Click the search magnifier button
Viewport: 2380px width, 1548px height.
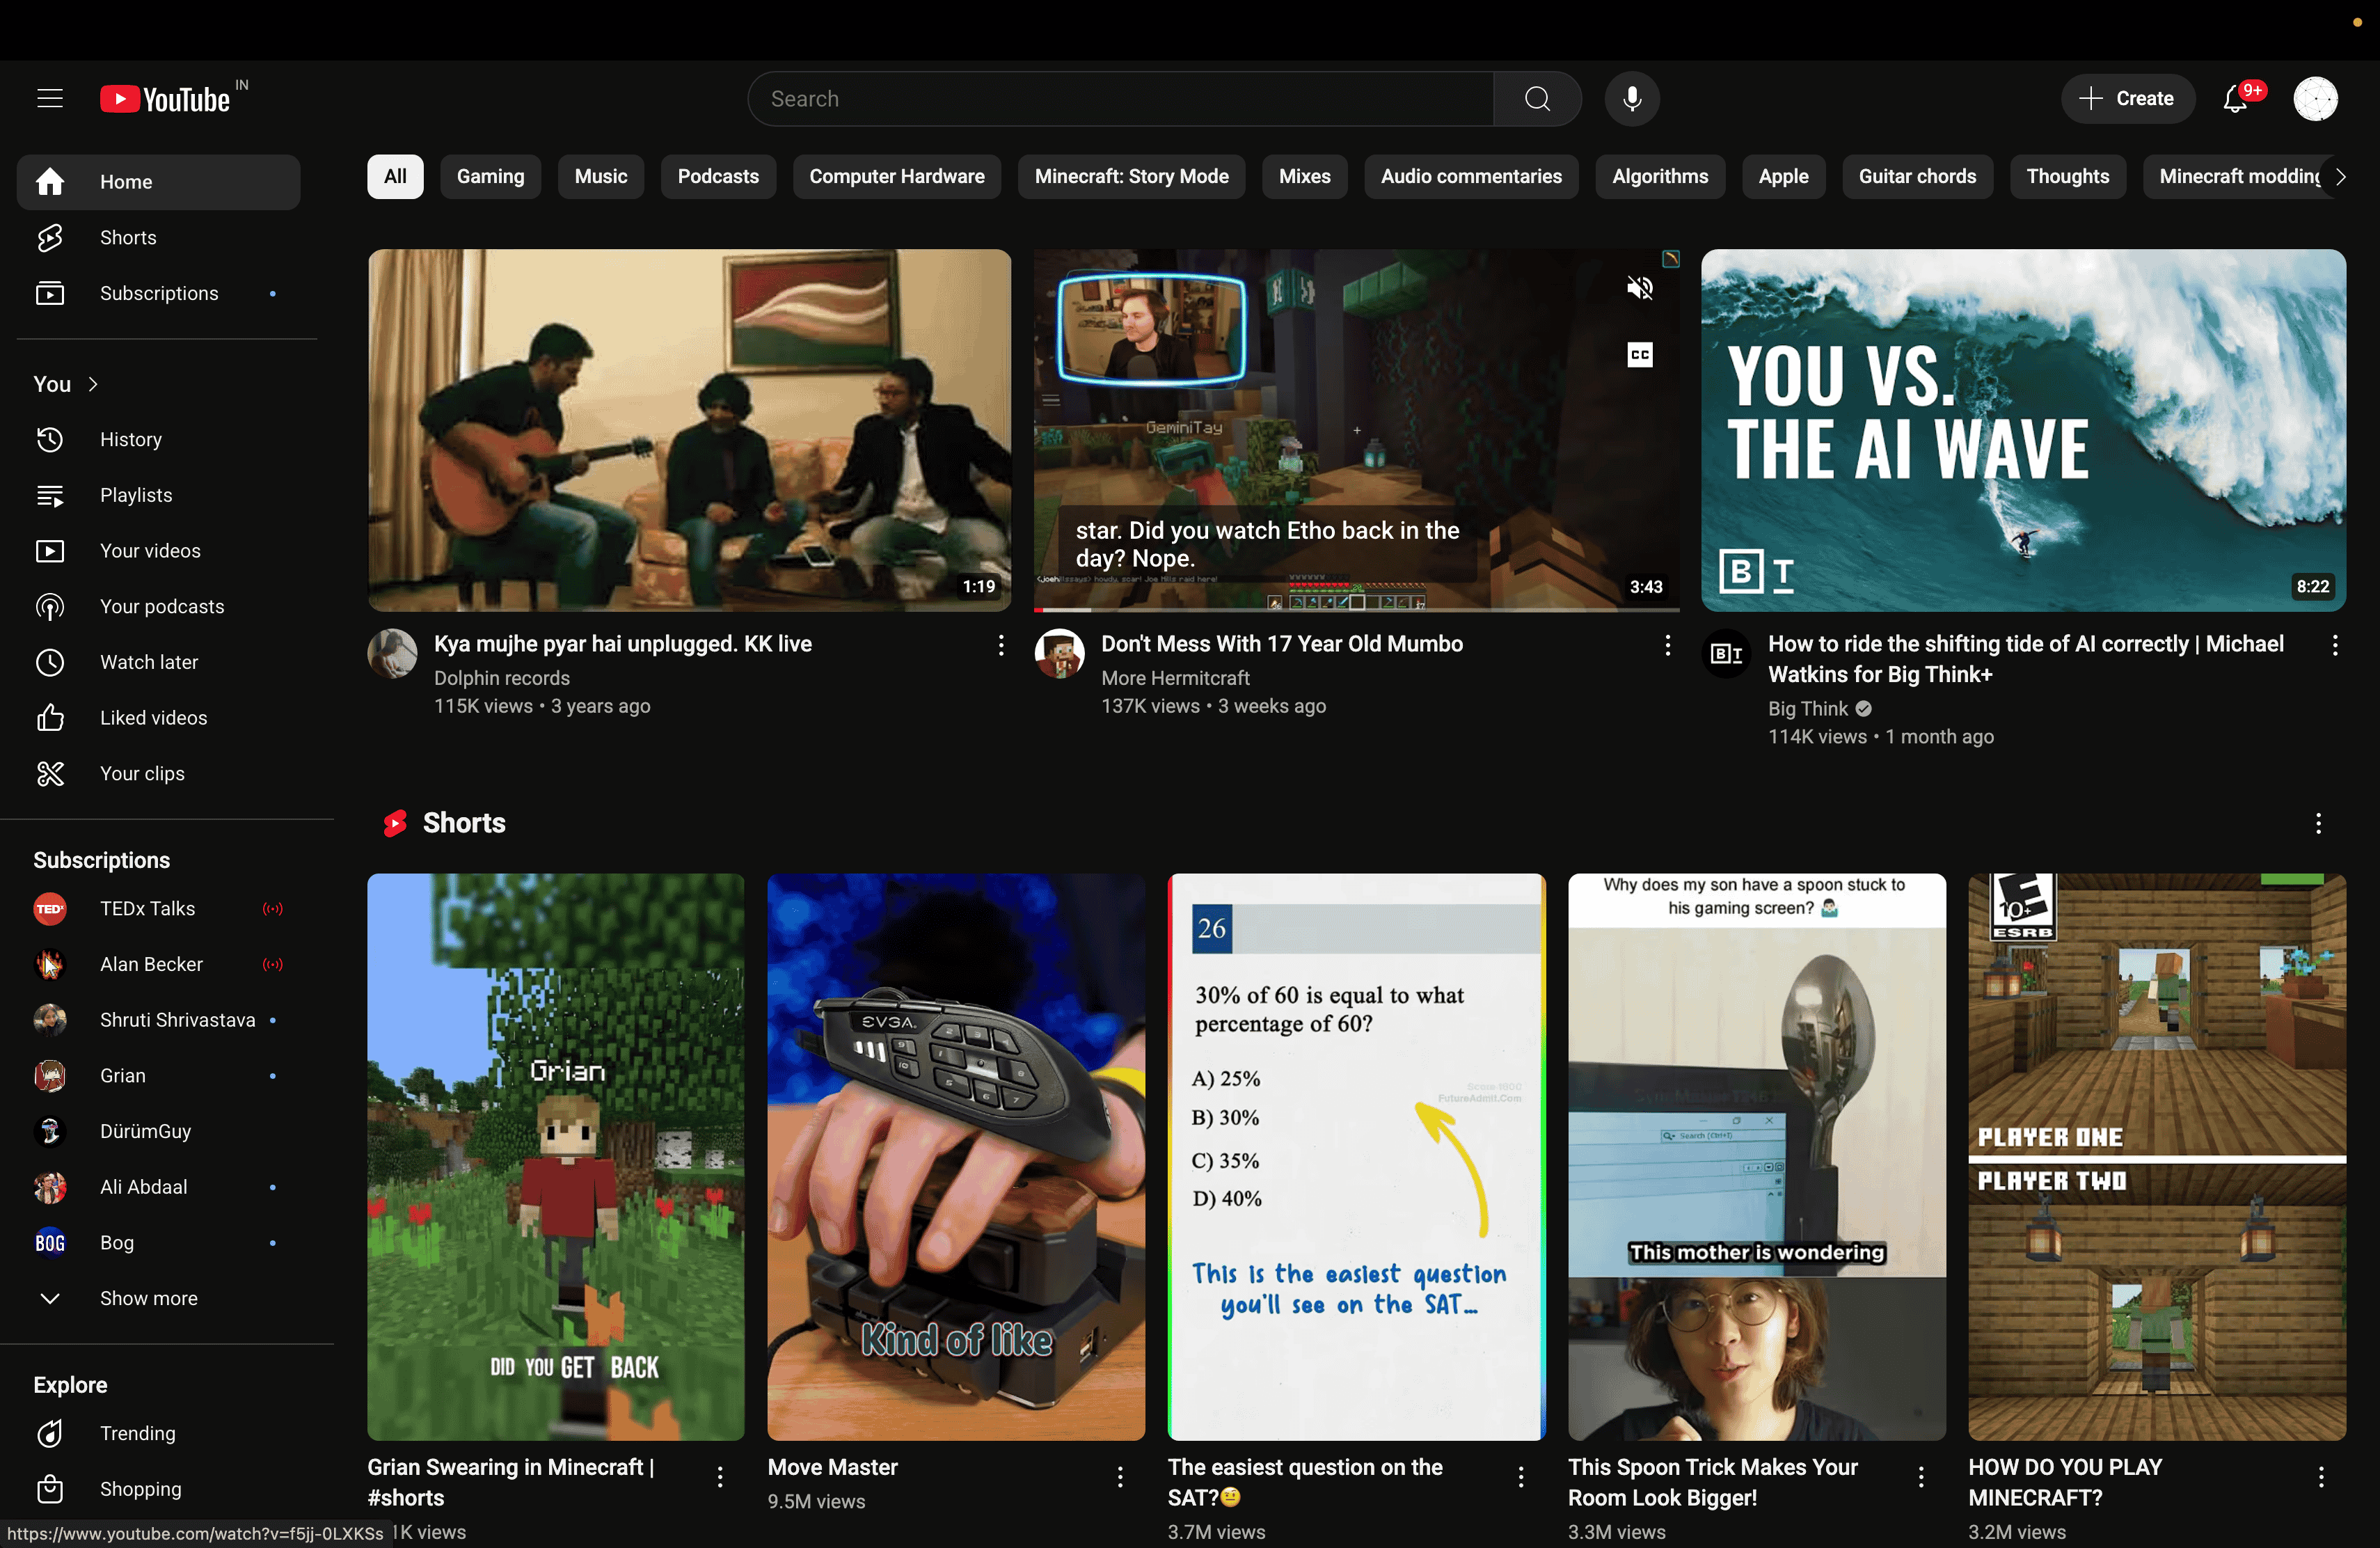[x=1537, y=98]
